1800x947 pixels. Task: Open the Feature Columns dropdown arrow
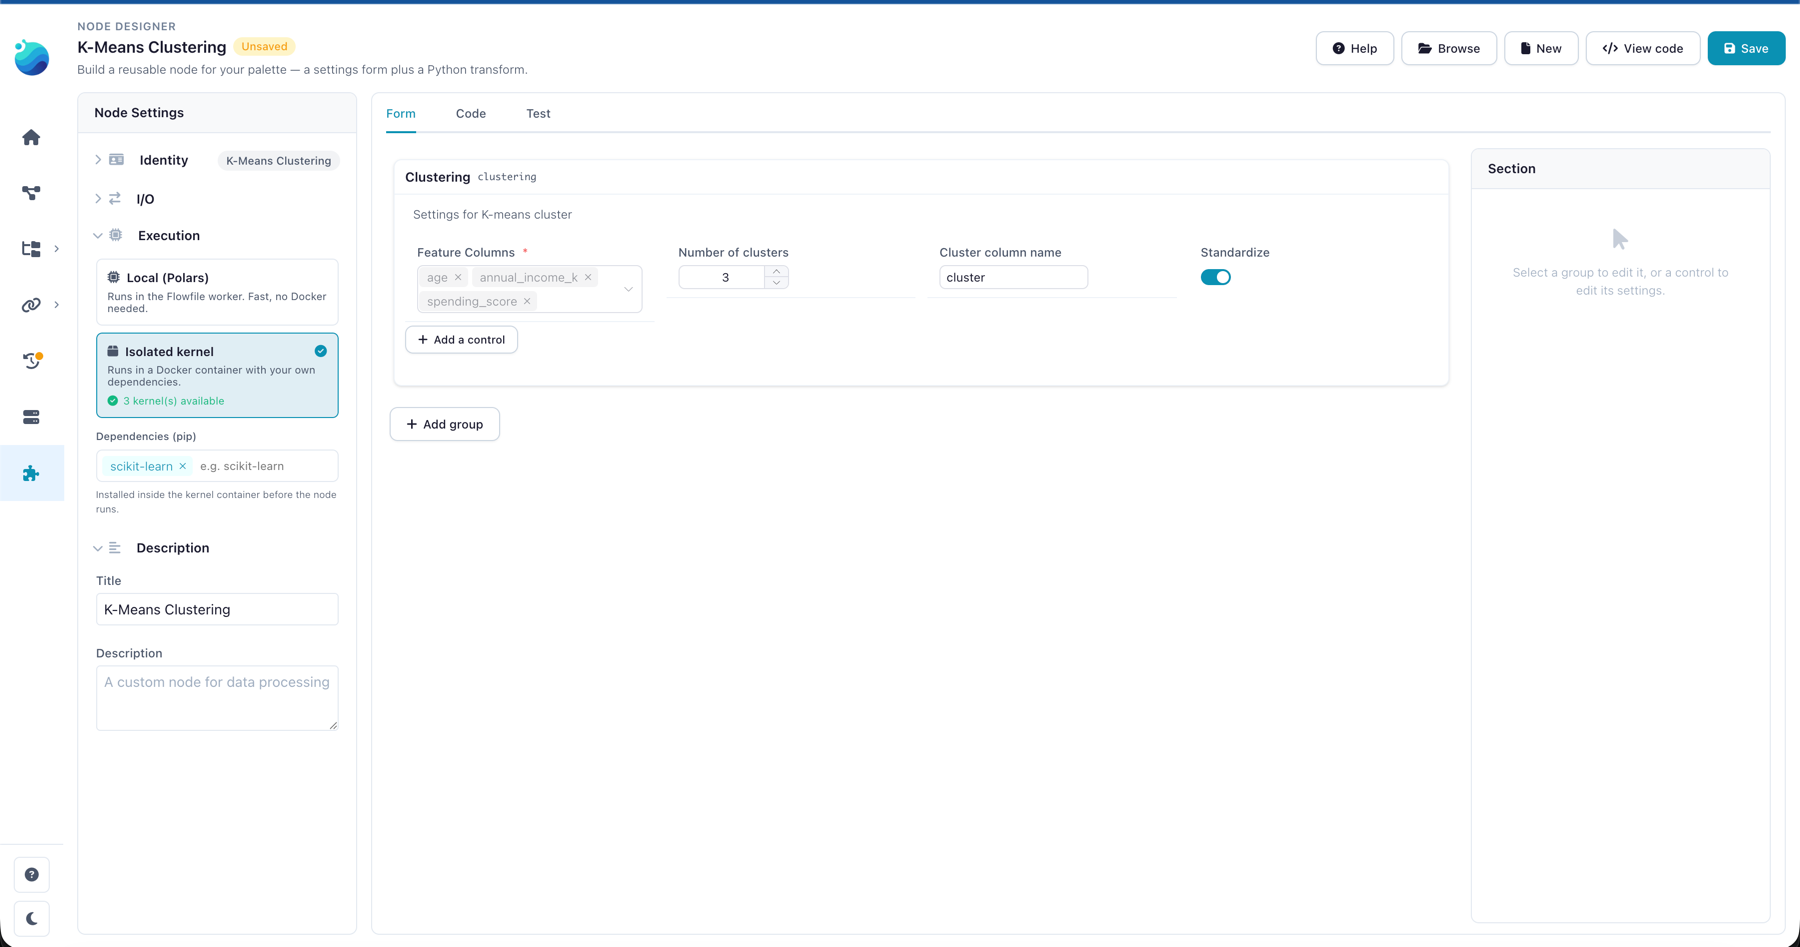pyautogui.click(x=629, y=289)
